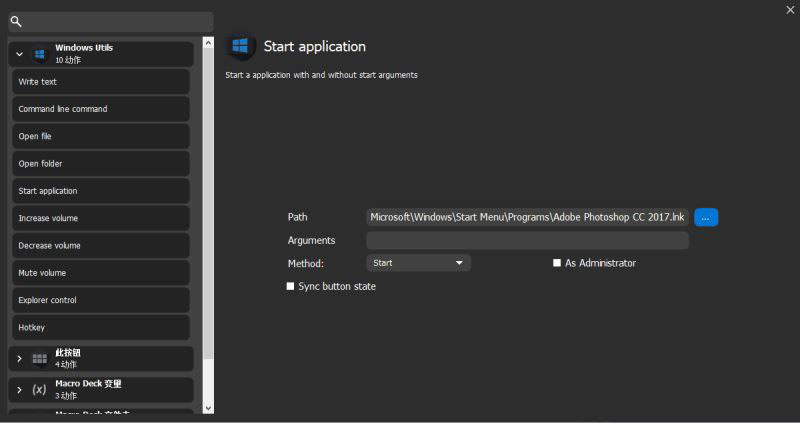
Task: Toggle the Sync button state checkbox
Action: click(291, 286)
